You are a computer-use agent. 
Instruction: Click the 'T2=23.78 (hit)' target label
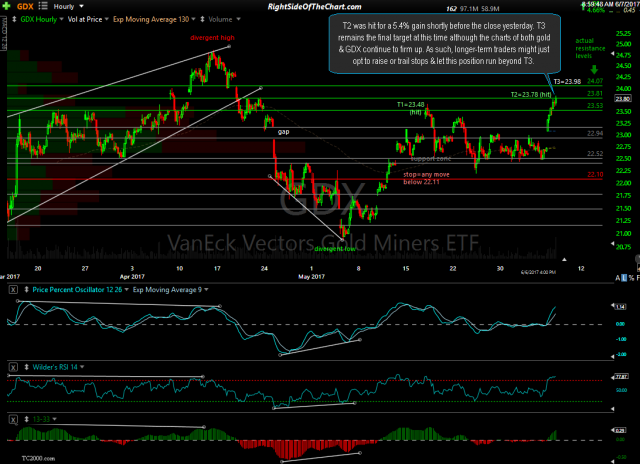[531, 95]
